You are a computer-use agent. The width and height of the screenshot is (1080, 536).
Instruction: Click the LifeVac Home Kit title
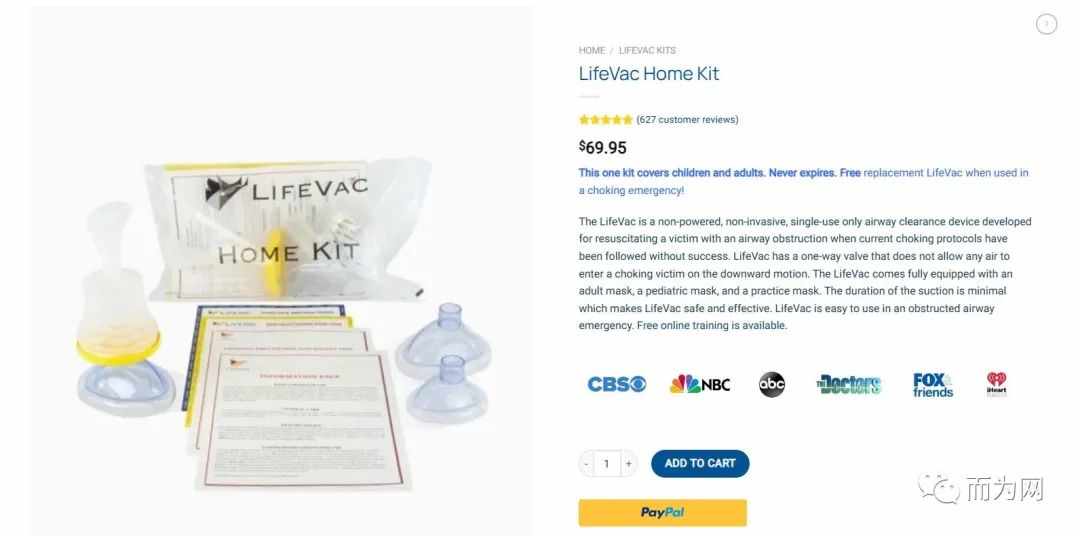(649, 74)
